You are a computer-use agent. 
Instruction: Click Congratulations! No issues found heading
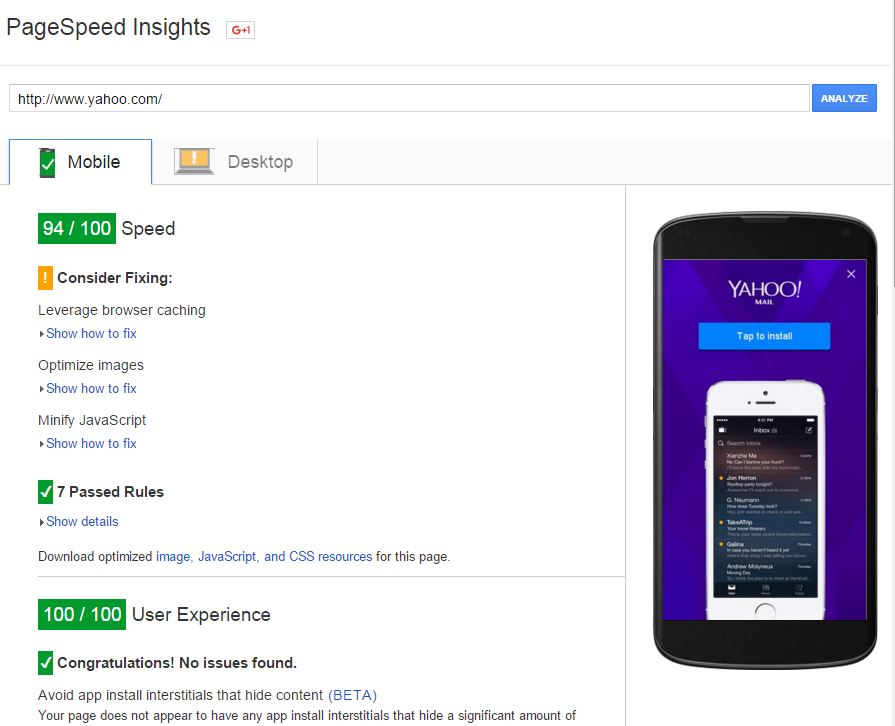(177, 663)
